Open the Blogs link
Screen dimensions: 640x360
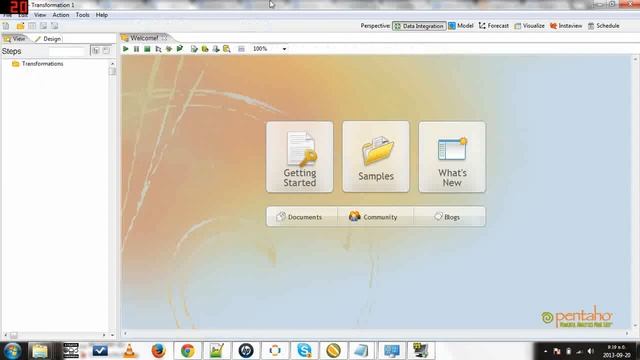(x=449, y=217)
